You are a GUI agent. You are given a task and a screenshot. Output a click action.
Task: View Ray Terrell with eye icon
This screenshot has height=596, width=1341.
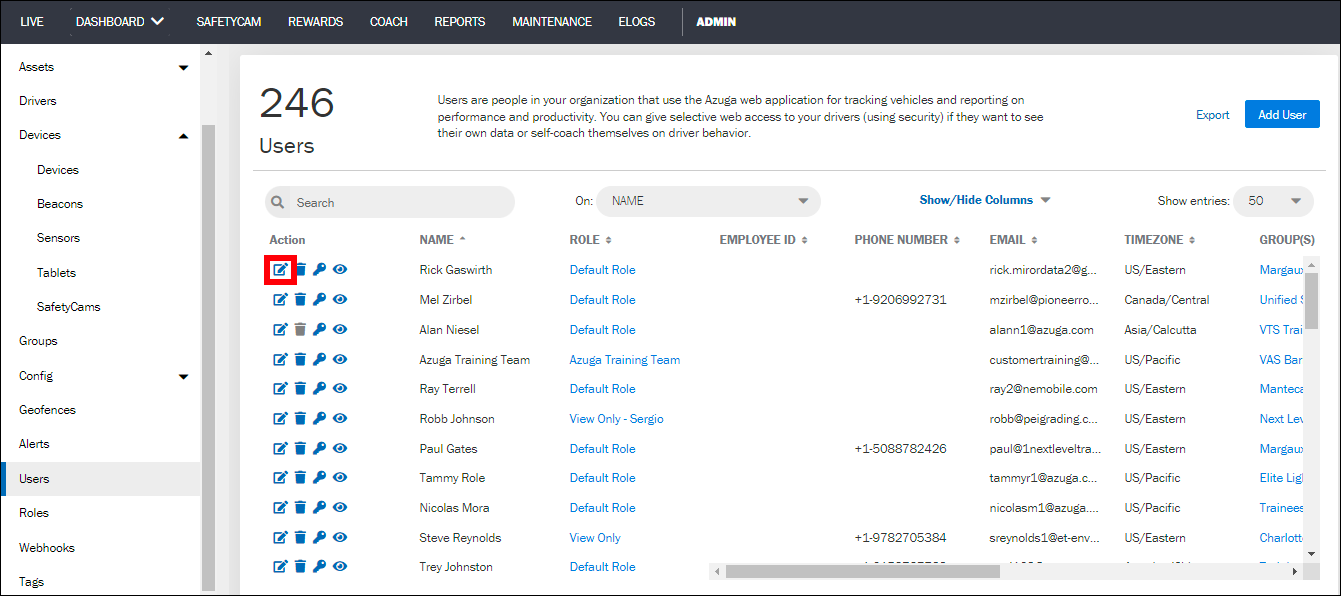[340, 389]
